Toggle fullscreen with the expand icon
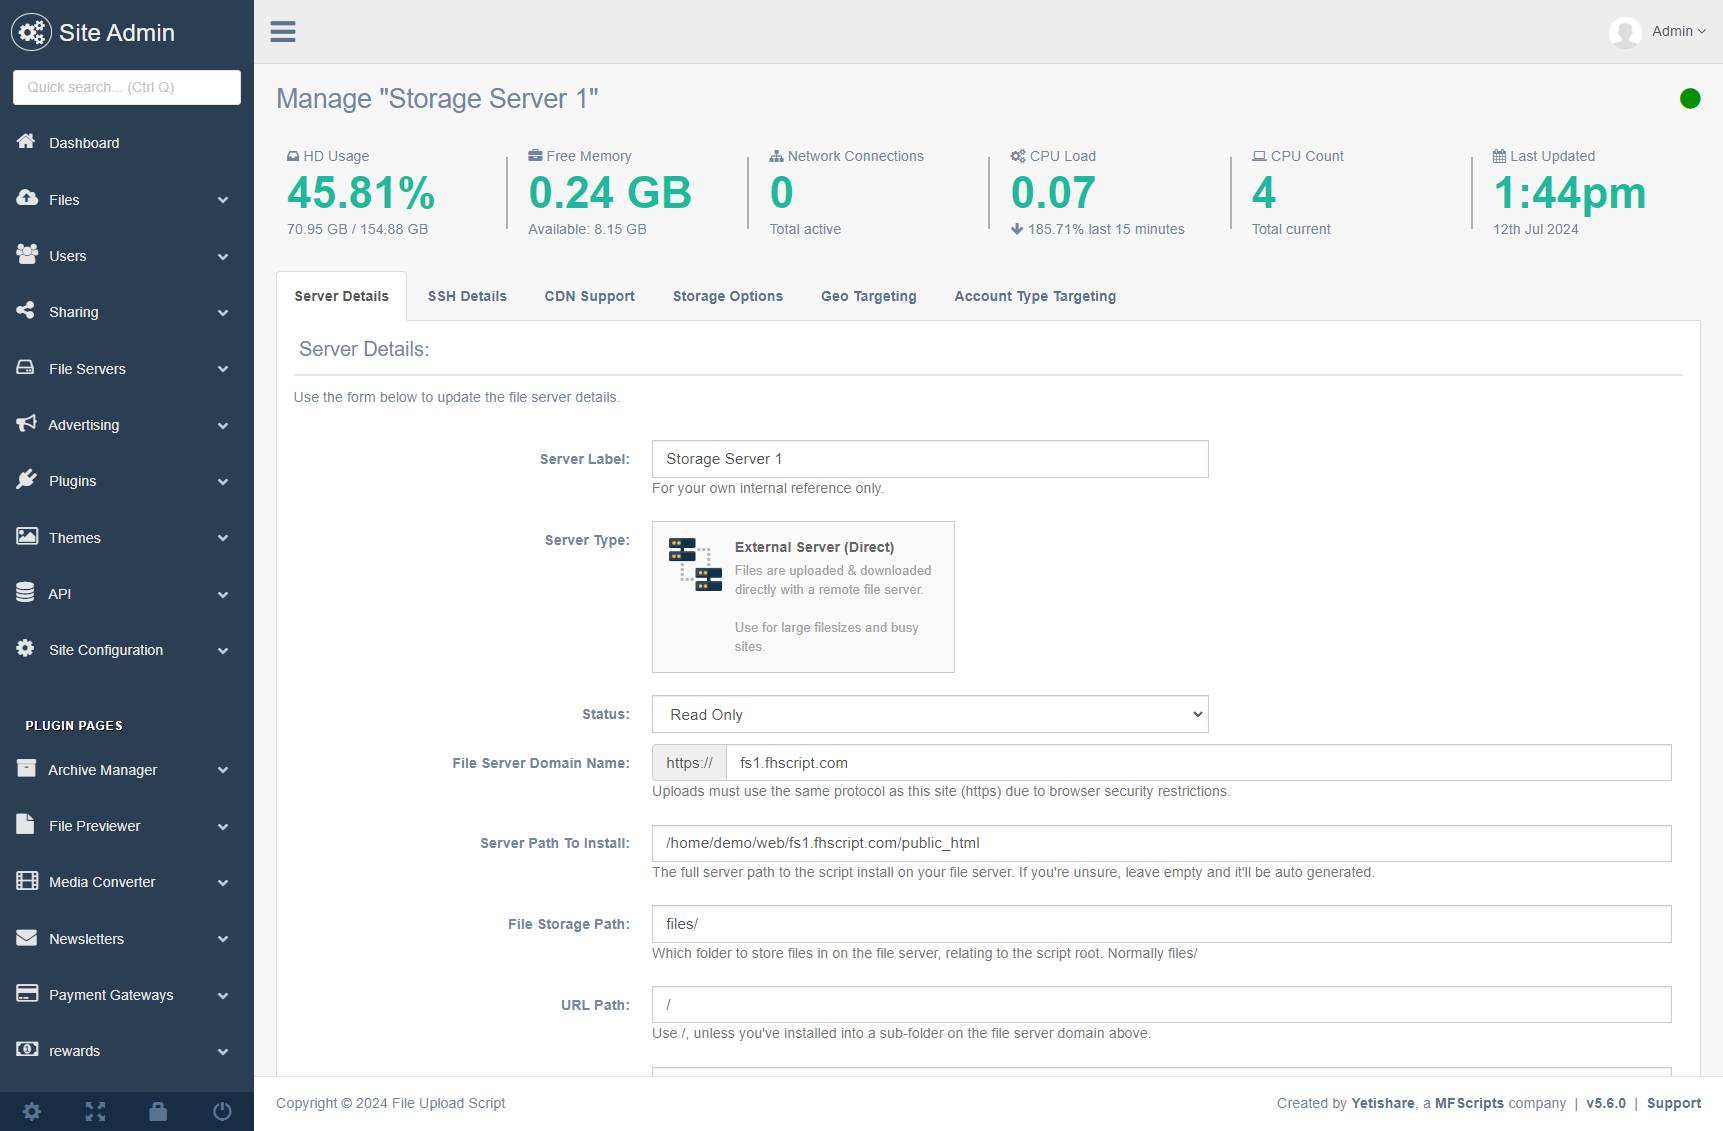This screenshot has width=1723, height=1131. [95, 1111]
